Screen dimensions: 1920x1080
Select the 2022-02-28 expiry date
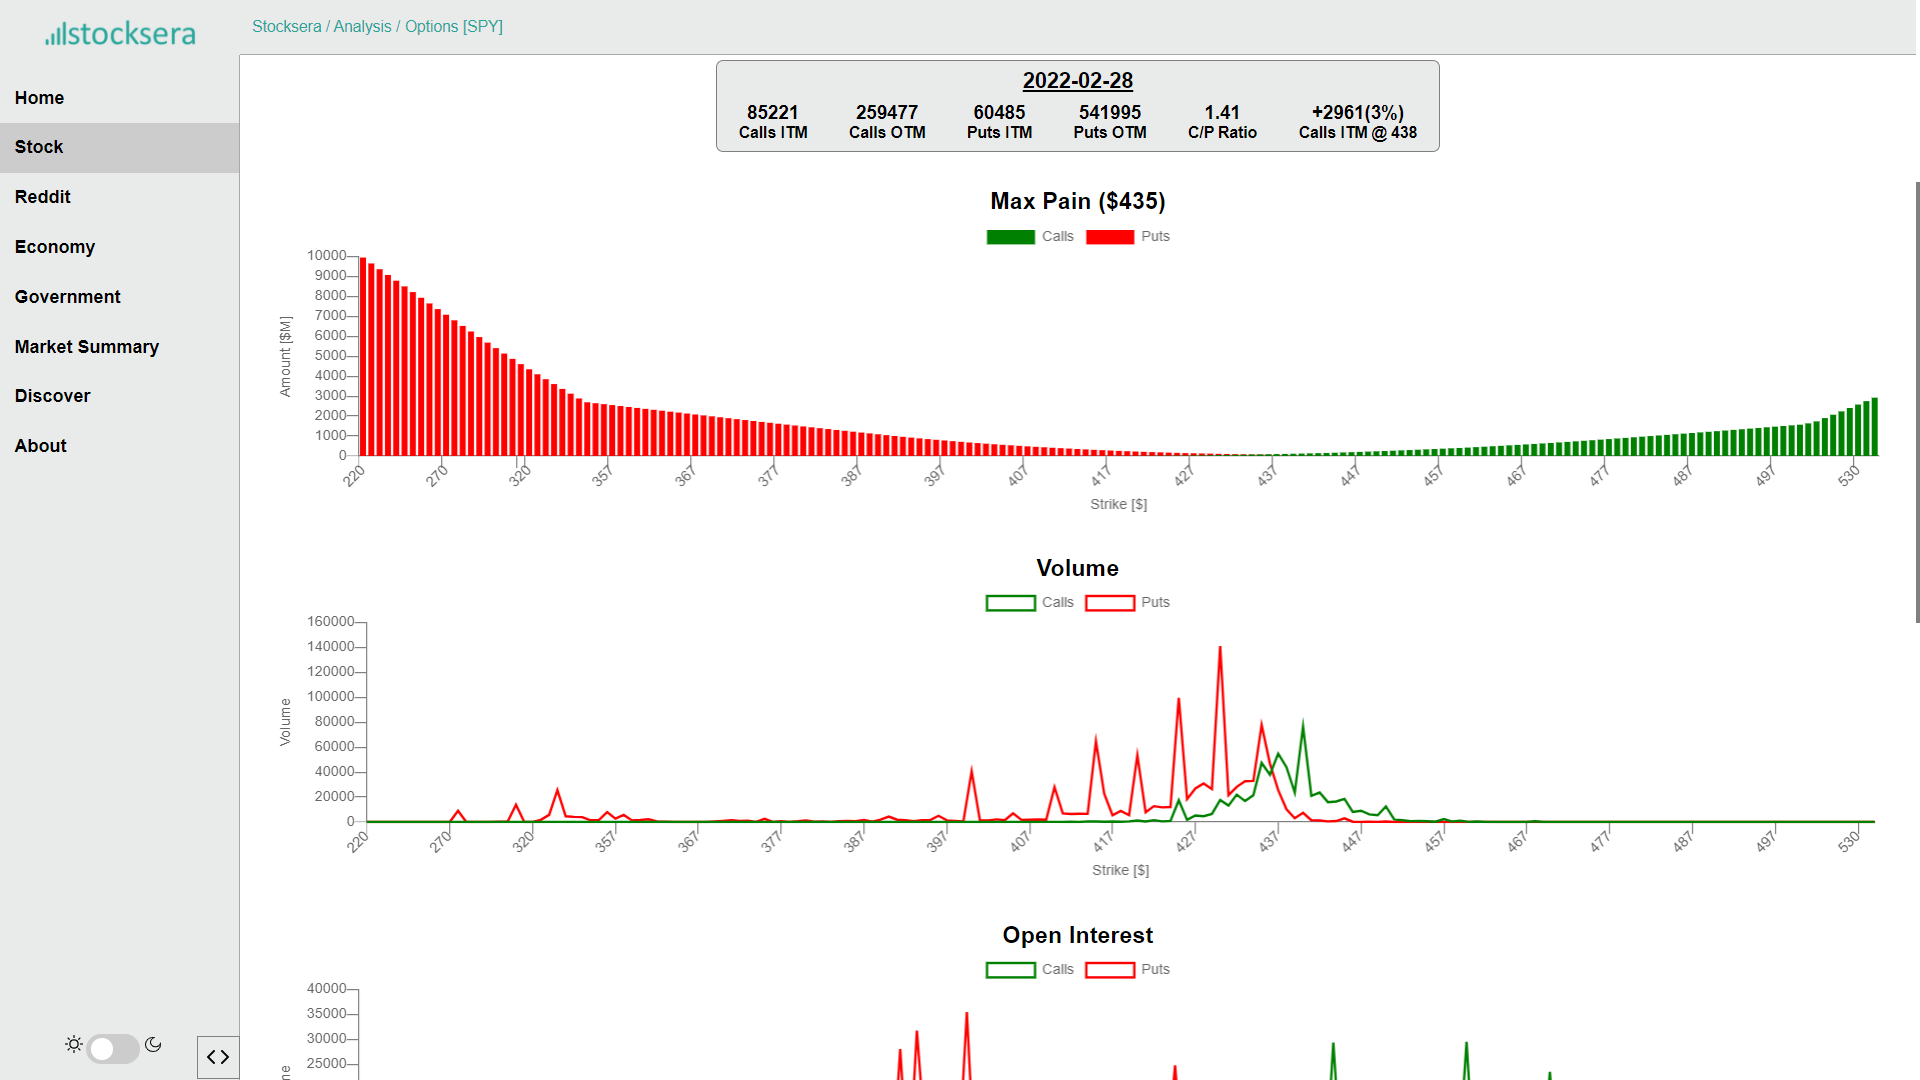tap(1077, 81)
